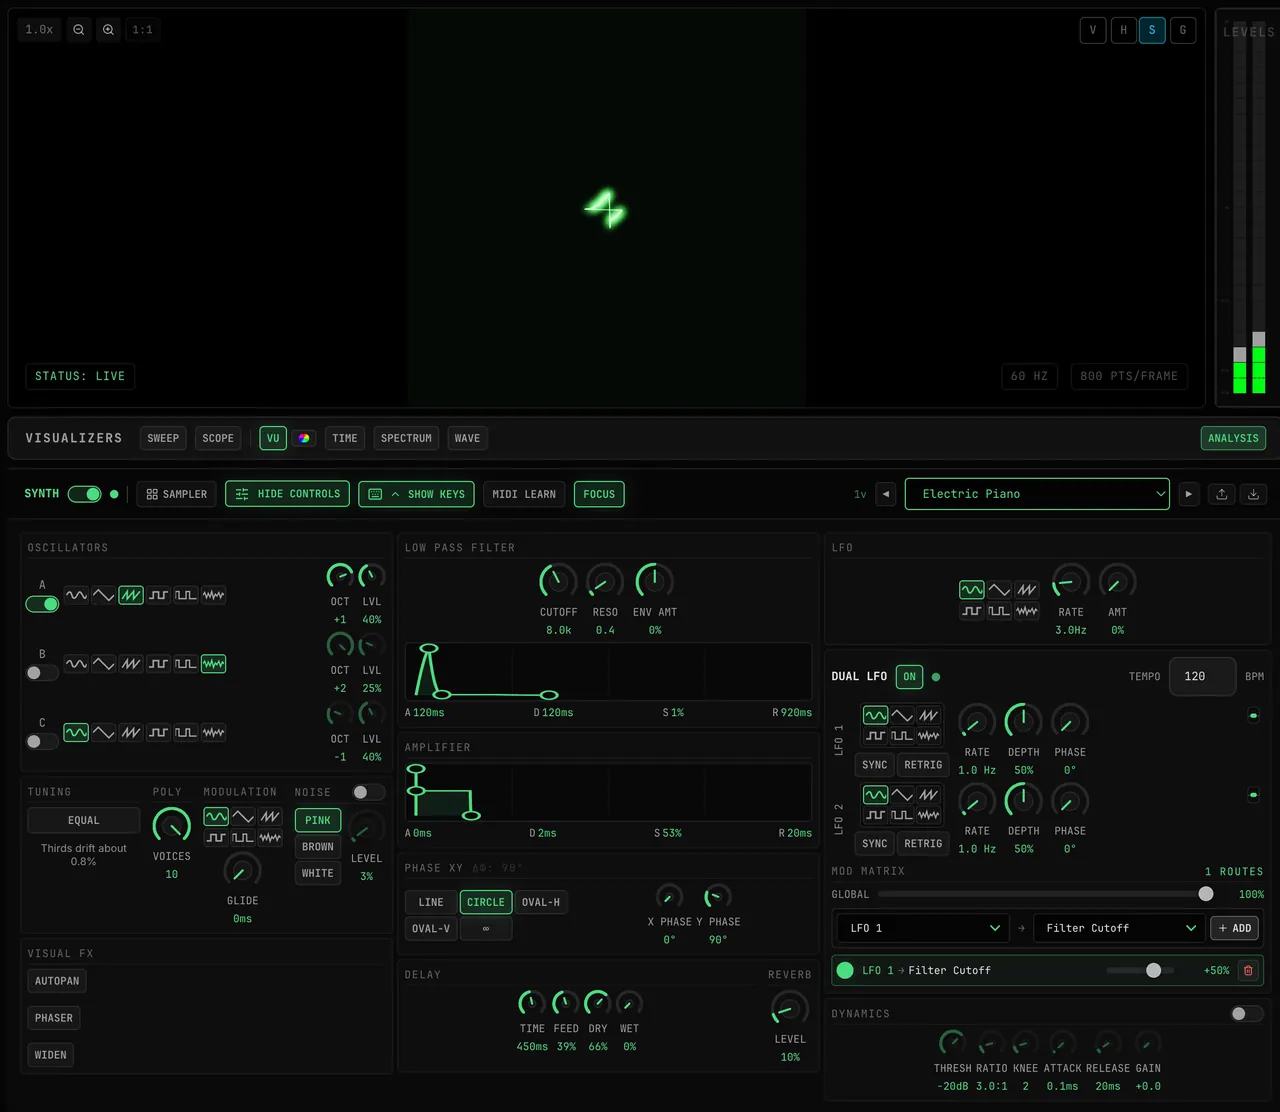
Task: Pick square waveform for oscillator B
Action: [x=158, y=664]
